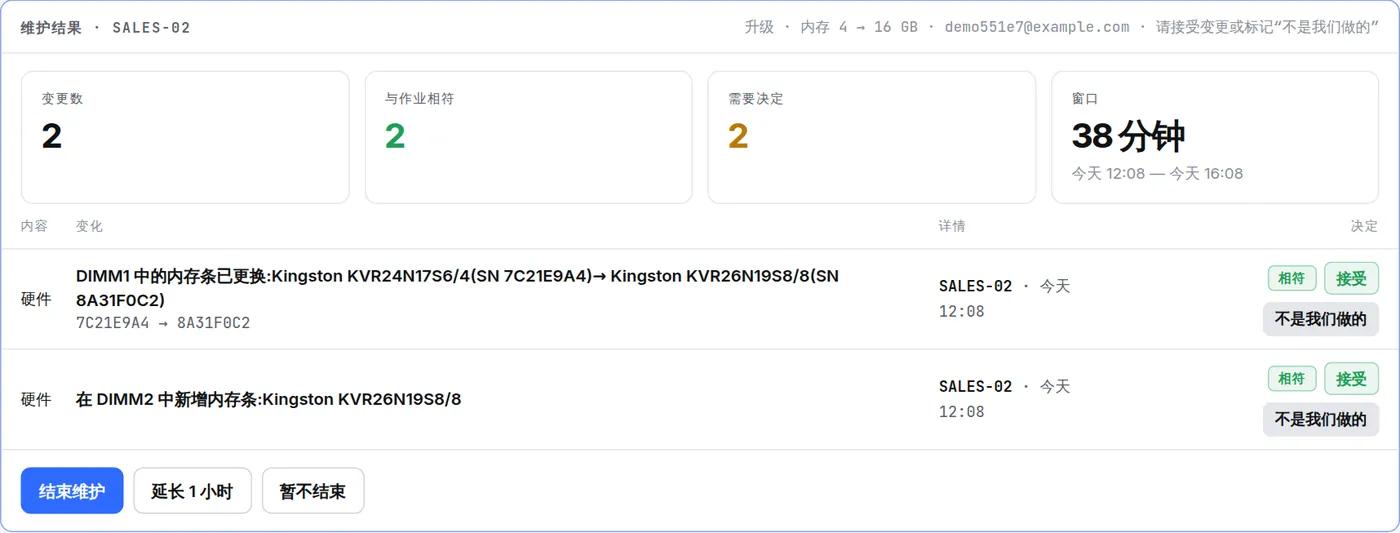Select the 需要决定 summary card
Image resolution: width=1400 pixels, height=533 pixels.
tap(871, 137)
